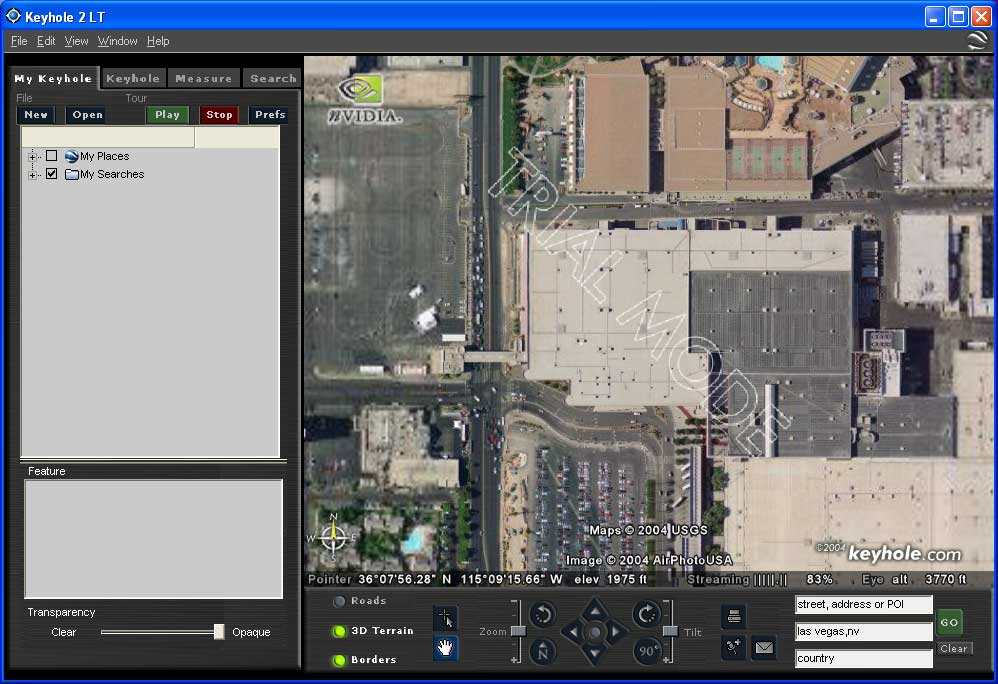Image resolution: width=998 pixels, height=684 pixels.
Task: Click the GO search button
Action: point(948,622)
